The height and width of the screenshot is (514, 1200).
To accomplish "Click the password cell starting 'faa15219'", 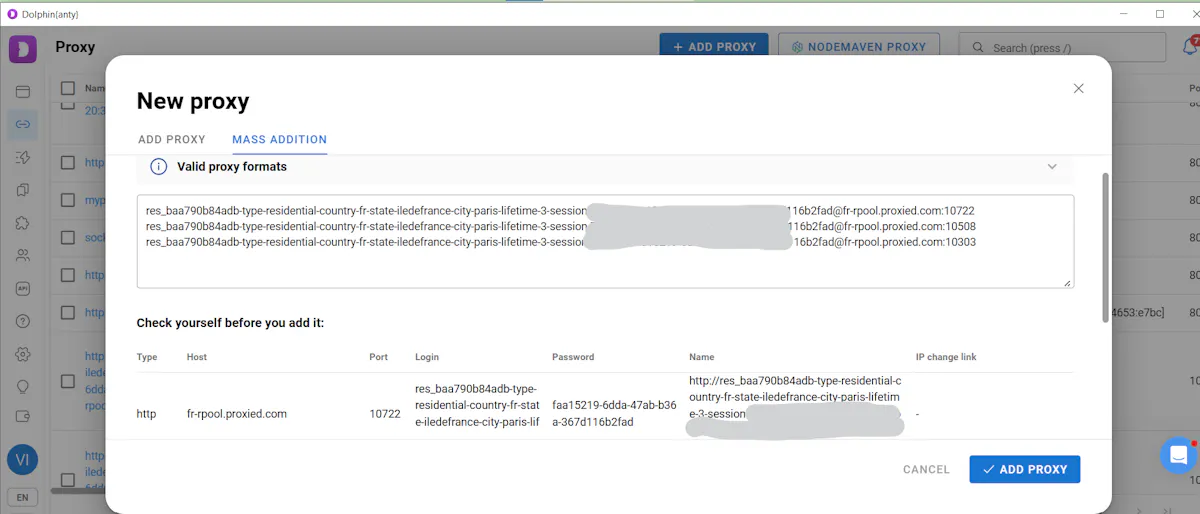I will (614, 414).
